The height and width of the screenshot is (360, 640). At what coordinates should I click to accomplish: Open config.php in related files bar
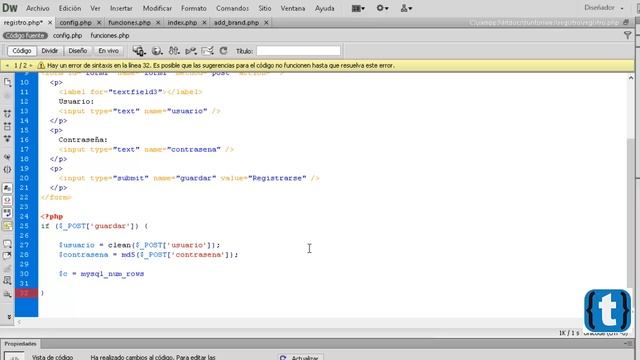coord(67,36)
